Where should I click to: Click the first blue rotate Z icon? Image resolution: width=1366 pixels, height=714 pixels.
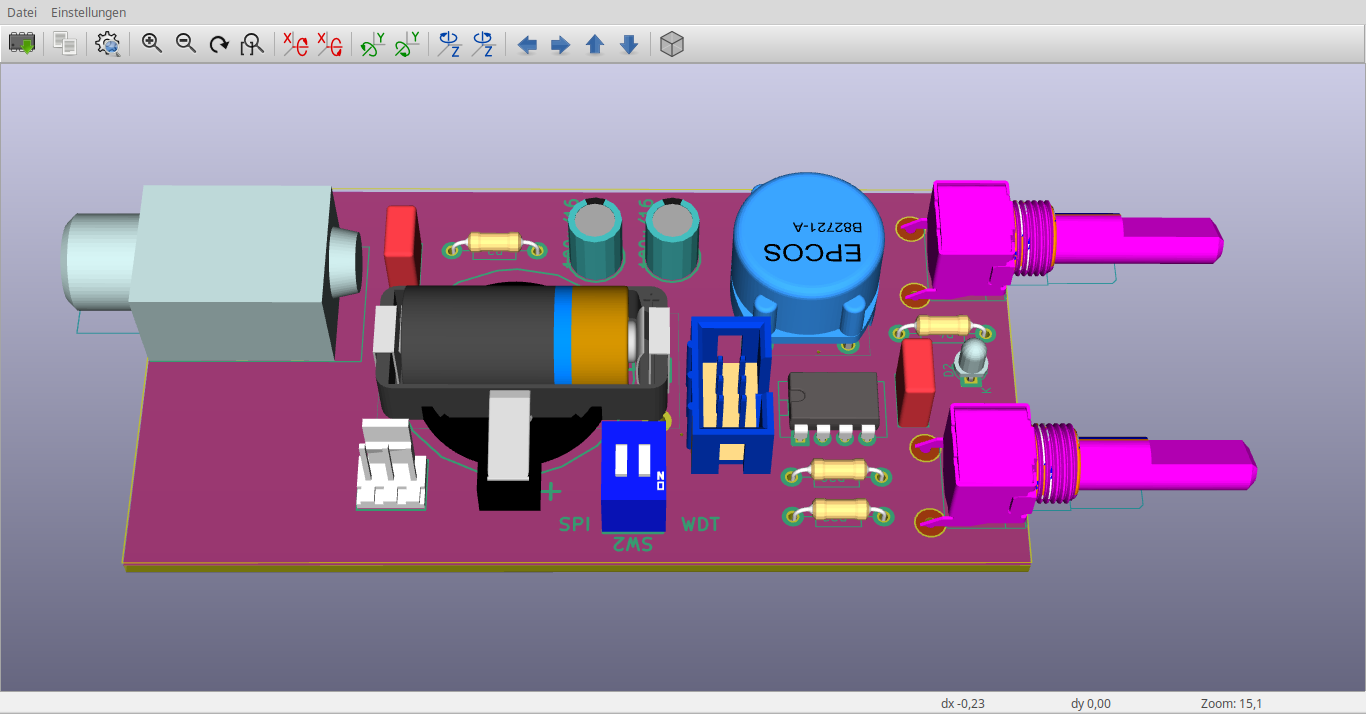pyautogui.click(x=449, y=44)
